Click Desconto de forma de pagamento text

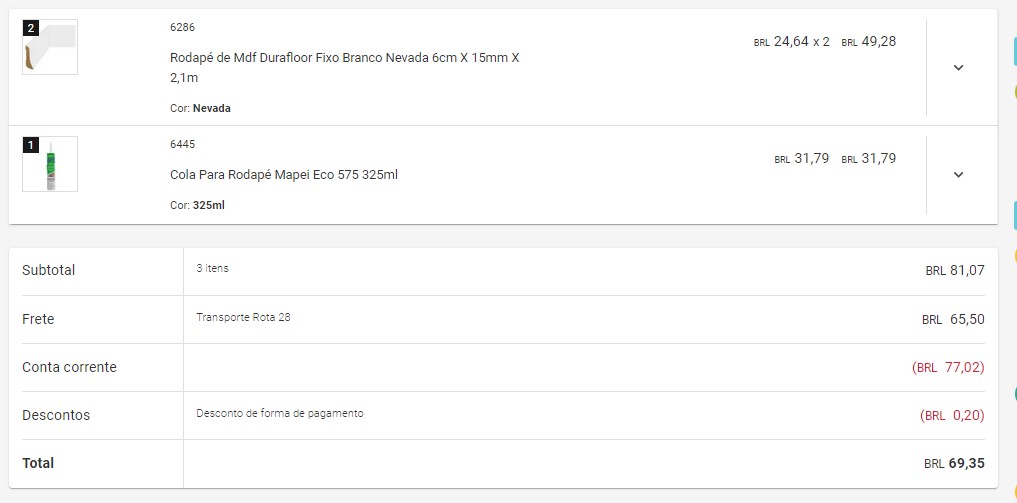tap(280, 413)
